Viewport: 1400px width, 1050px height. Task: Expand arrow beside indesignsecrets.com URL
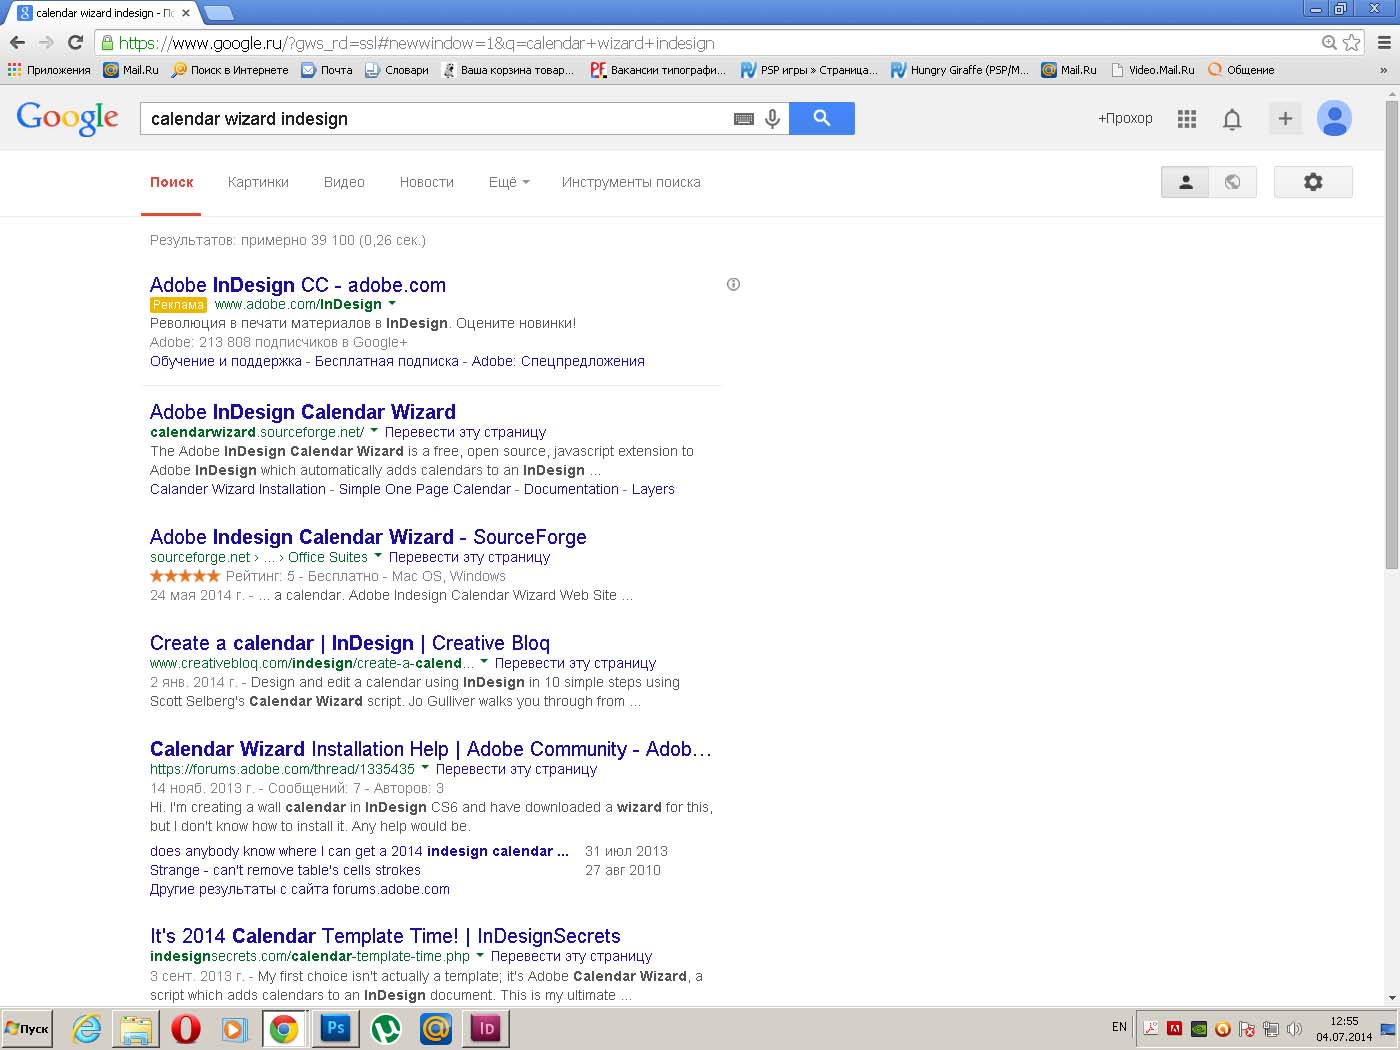(480, 955)
